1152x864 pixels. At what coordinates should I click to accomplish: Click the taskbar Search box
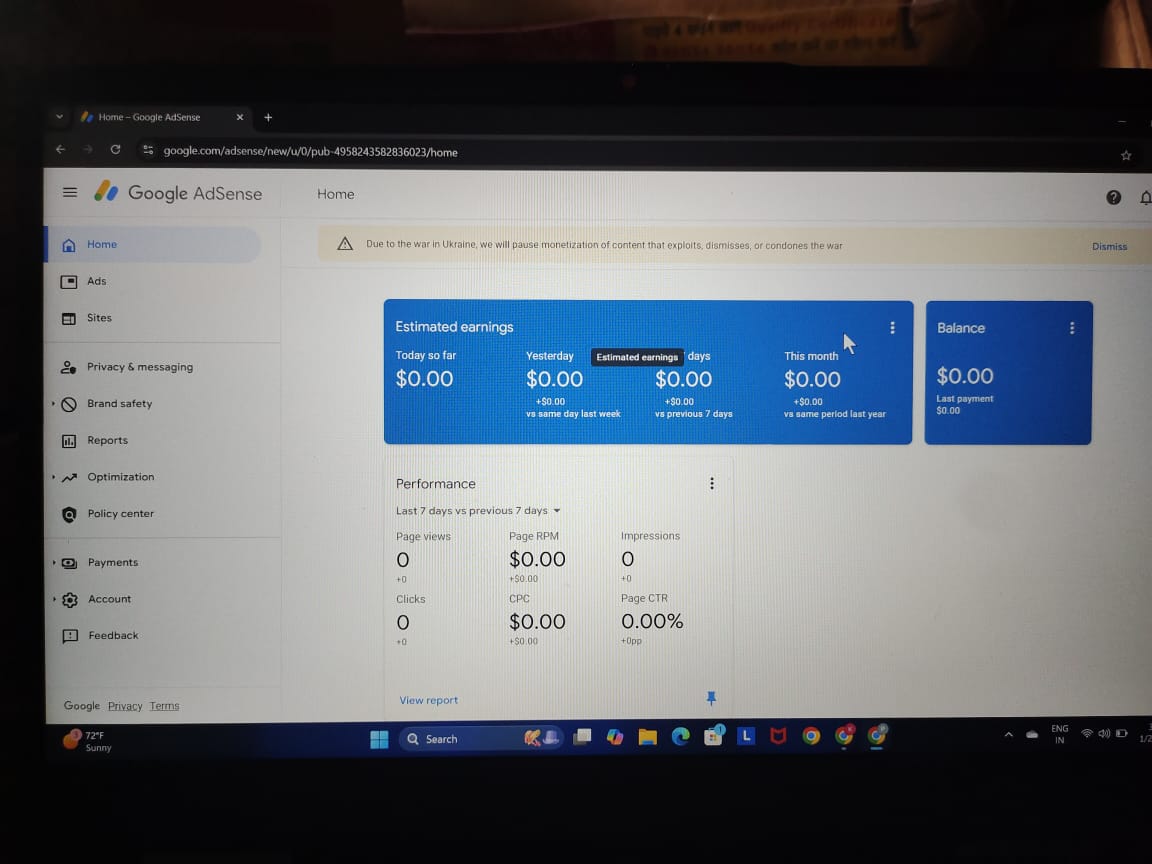click(x=481, y=738)
